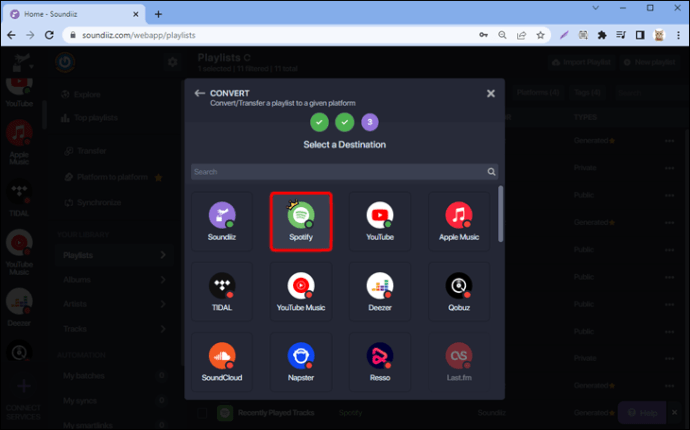
Task: Open Top playlists menu item
Action: (89, 118)
